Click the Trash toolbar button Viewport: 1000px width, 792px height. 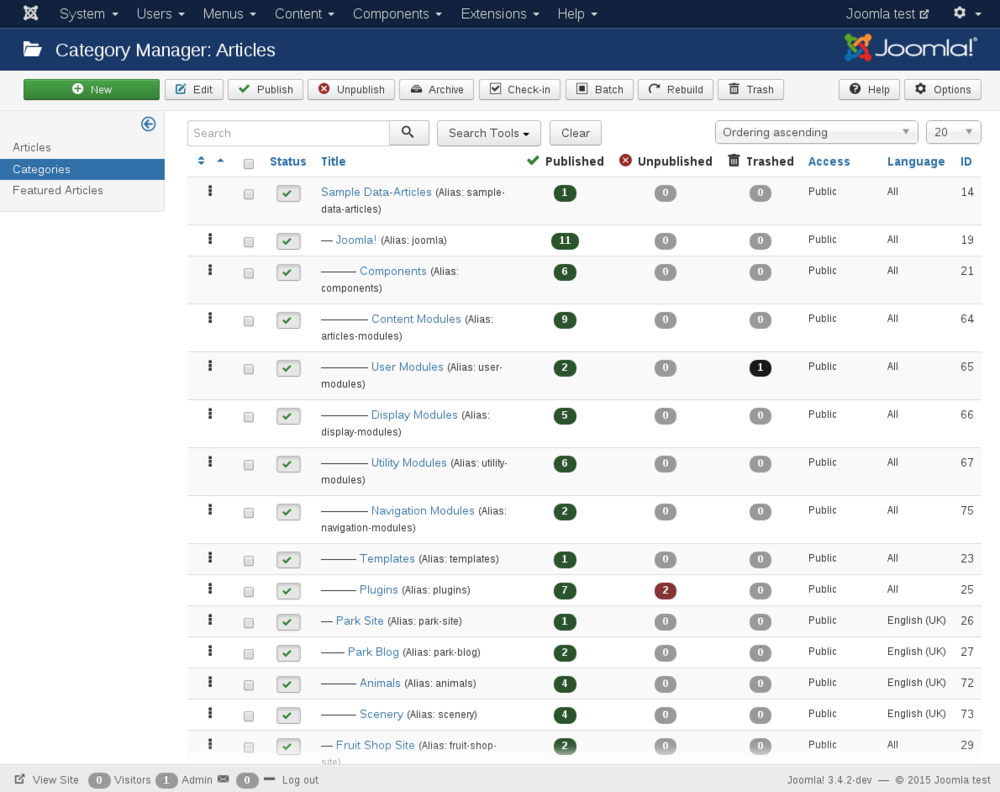coord(750,90)
